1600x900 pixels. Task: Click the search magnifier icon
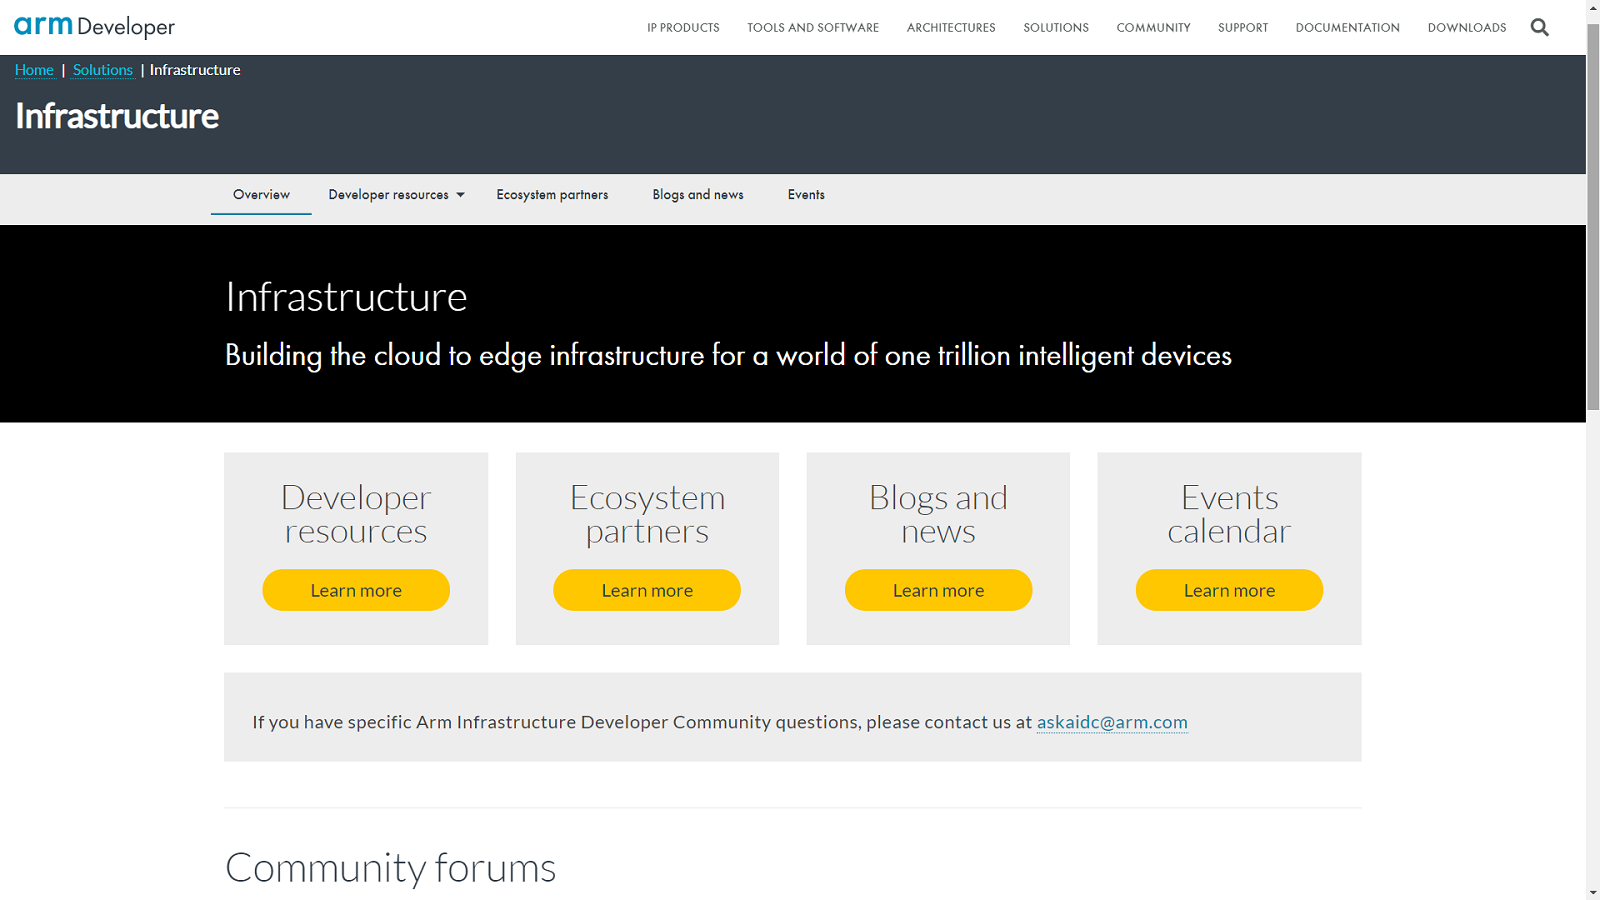(x=1539, y=27)
